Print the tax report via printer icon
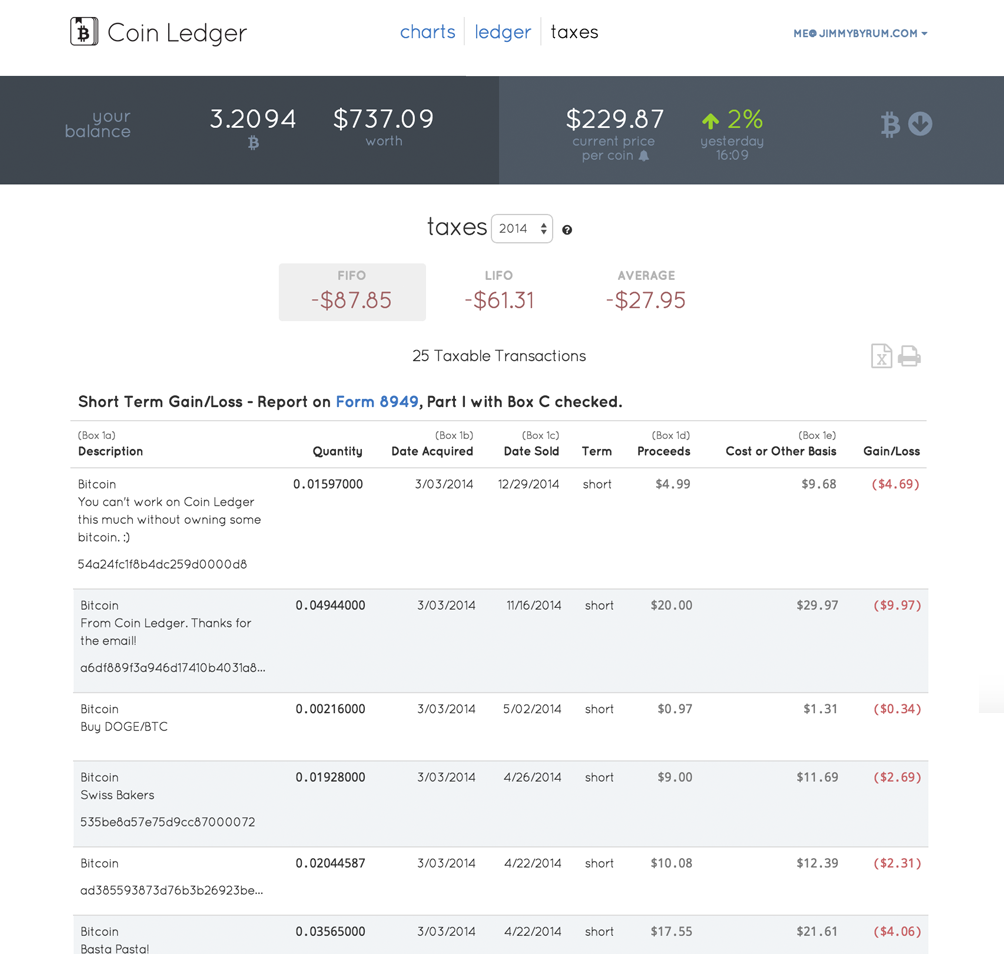1004x954 pixels. (x=909, y=356)
